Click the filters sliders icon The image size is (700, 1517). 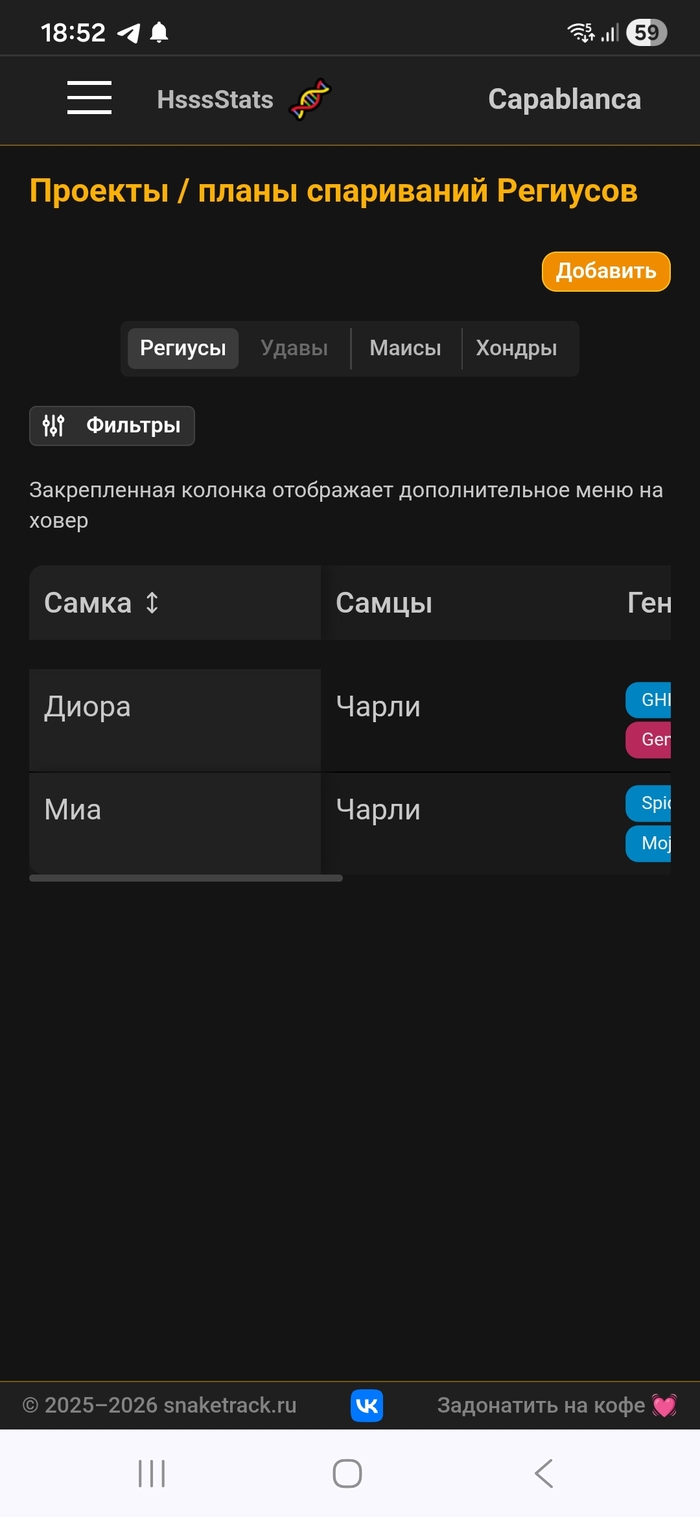[x=54, y=426]
